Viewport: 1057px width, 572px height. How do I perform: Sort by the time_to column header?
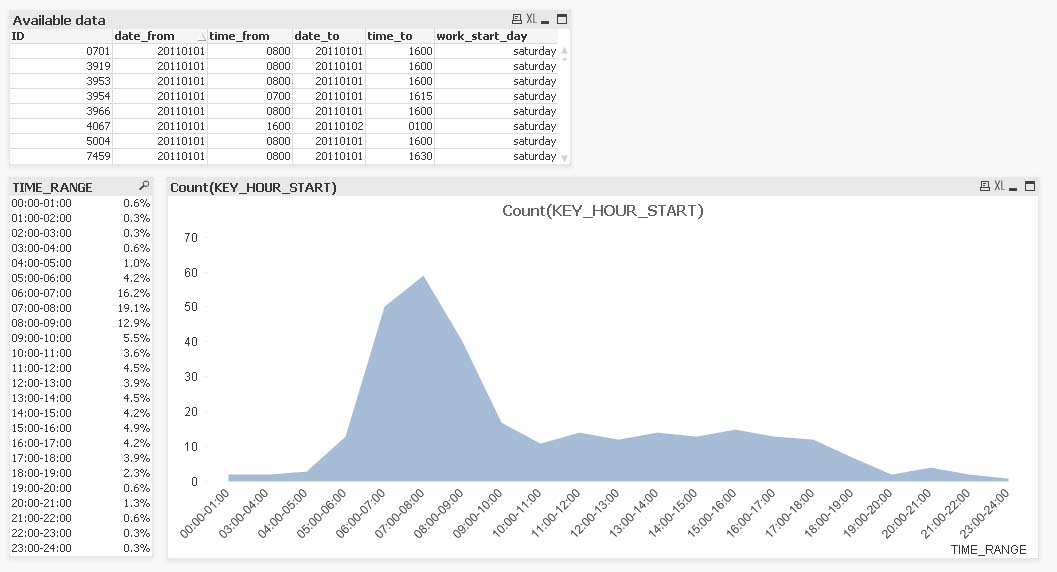(399, 36)
